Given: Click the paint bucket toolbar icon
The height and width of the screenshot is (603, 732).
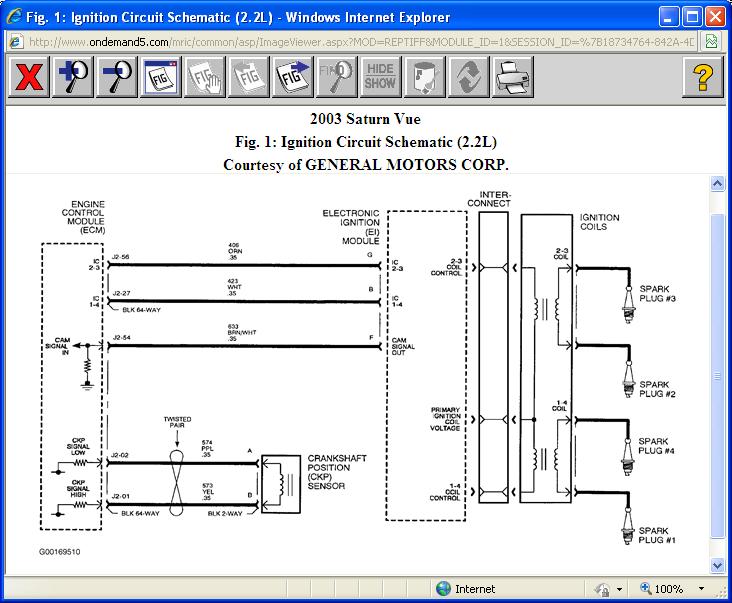Looking at the screenshot, I should (424, 77).
